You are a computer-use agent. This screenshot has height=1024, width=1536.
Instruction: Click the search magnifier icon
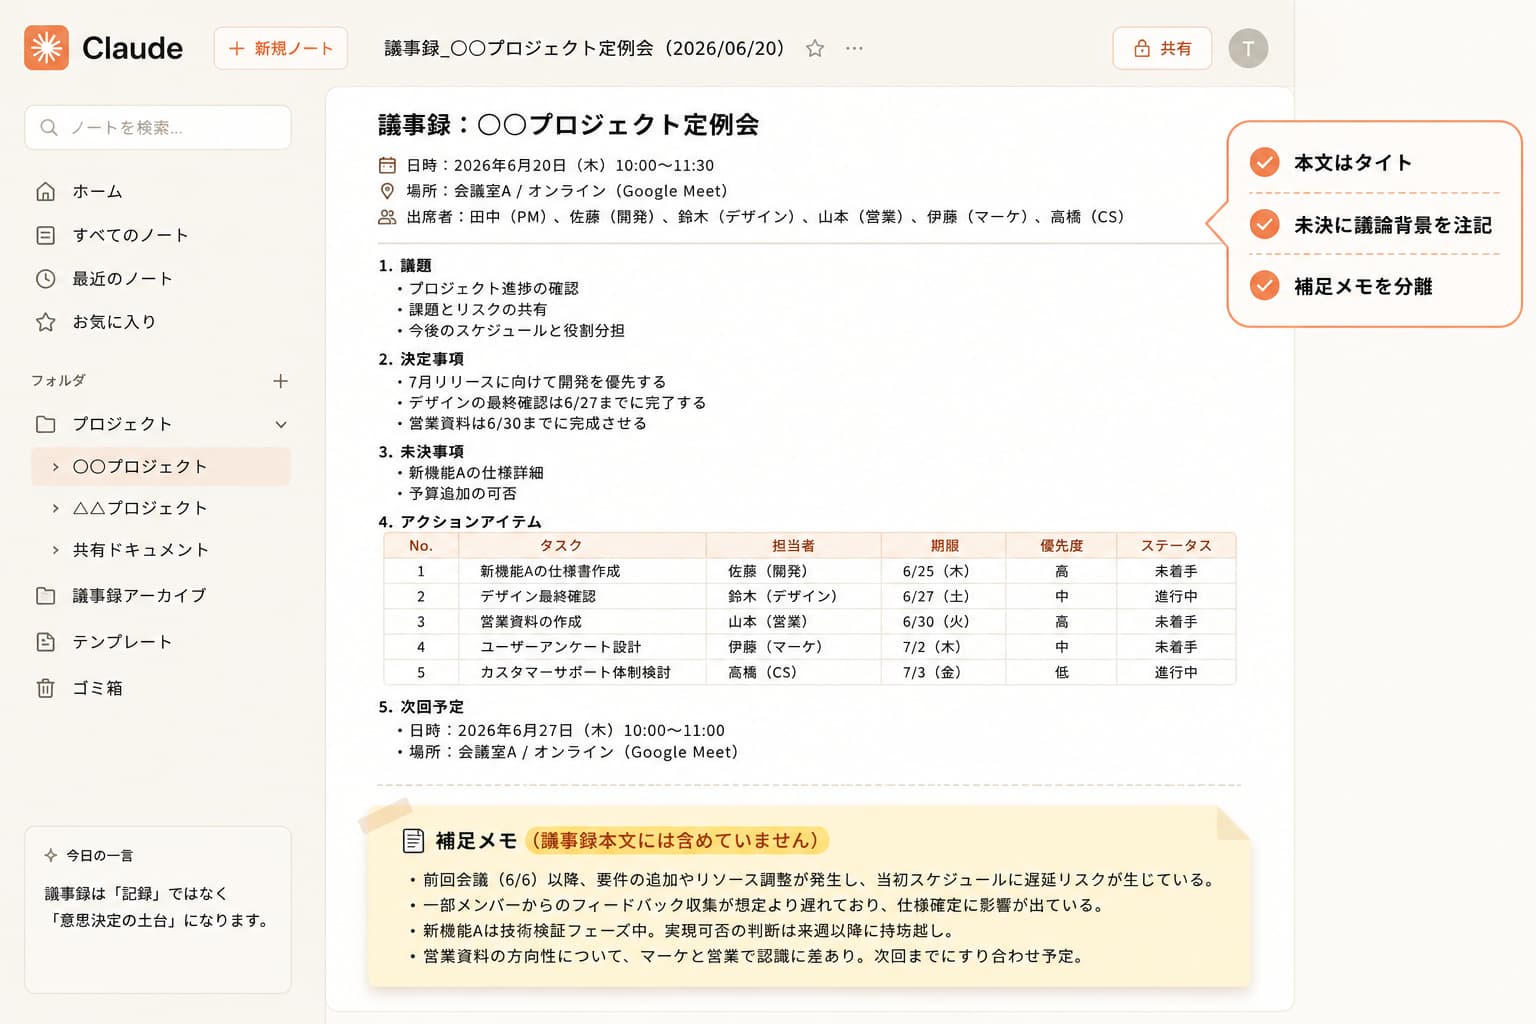49,127
